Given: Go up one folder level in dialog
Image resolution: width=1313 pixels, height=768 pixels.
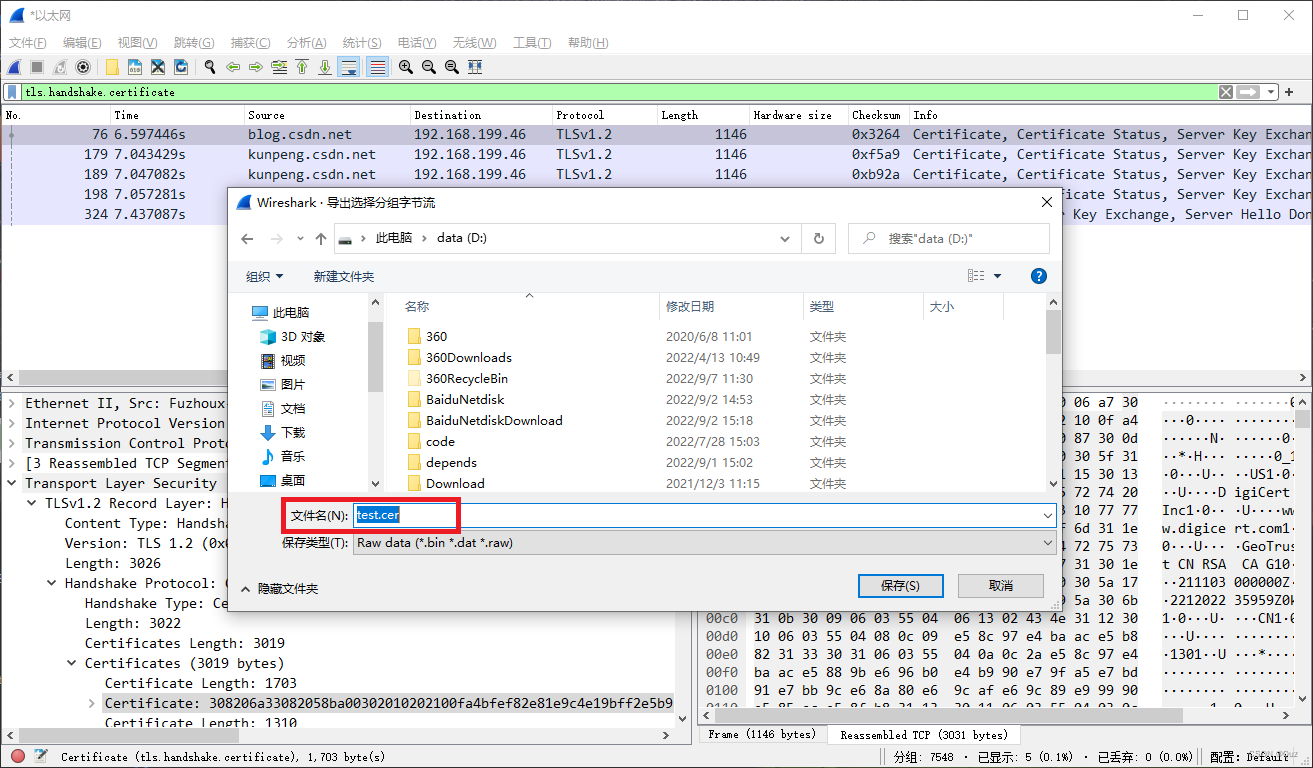Looking at the screenshot, I should 321,239.
